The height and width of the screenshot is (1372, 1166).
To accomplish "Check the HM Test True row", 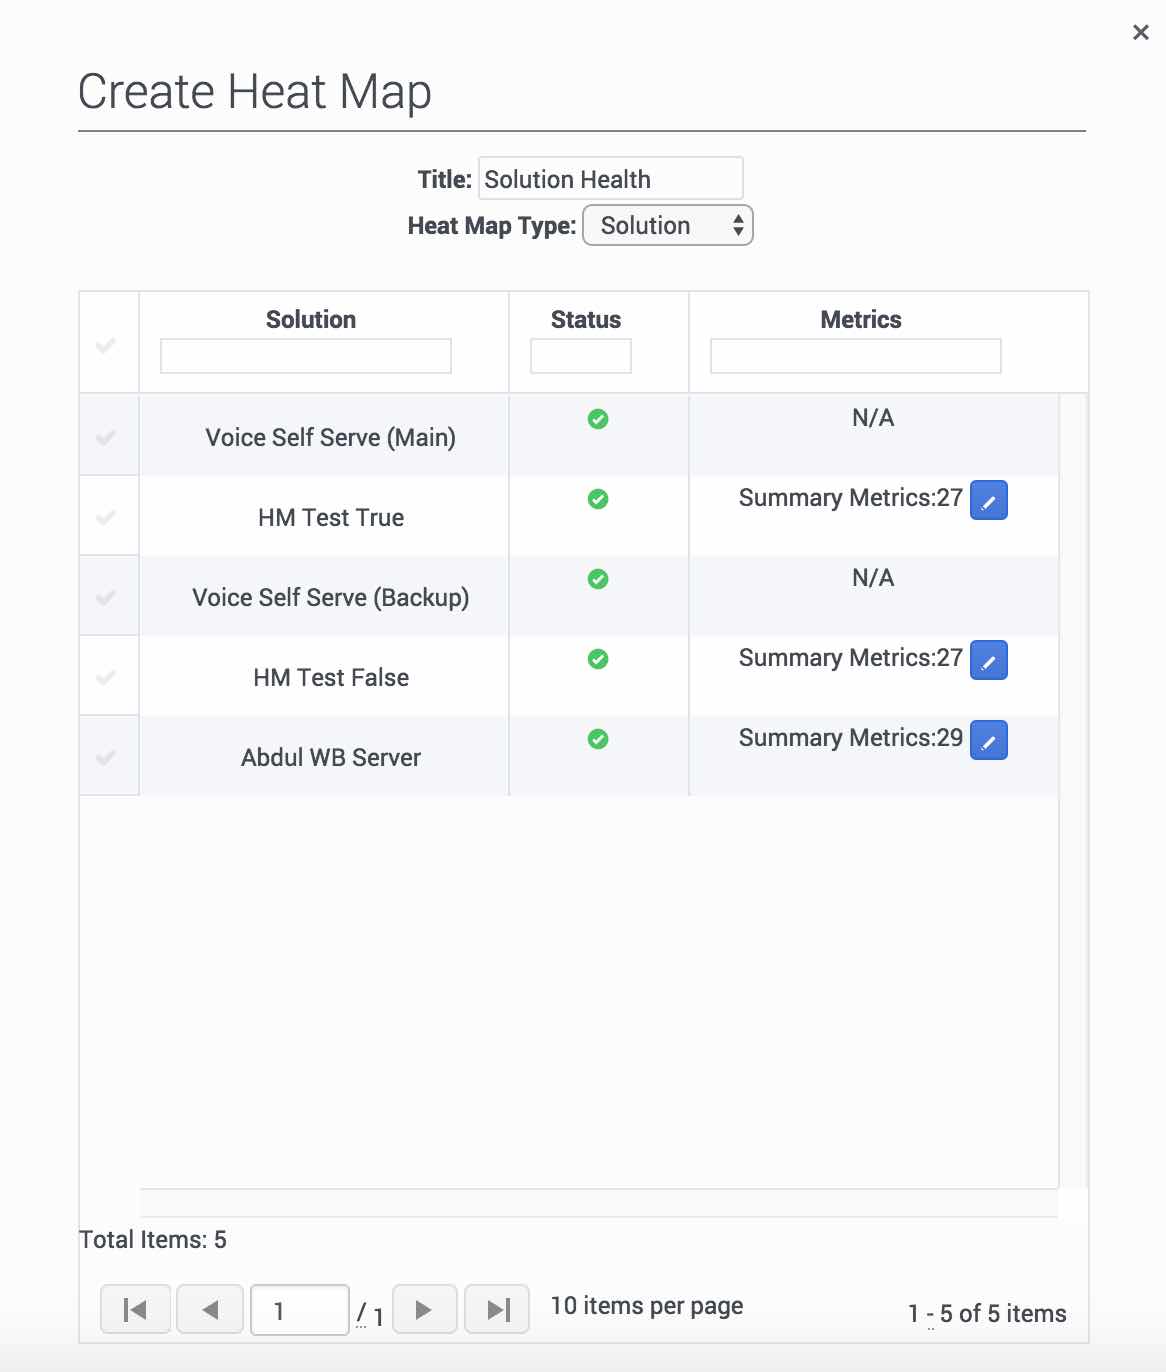I will click(x=106, y=517).
